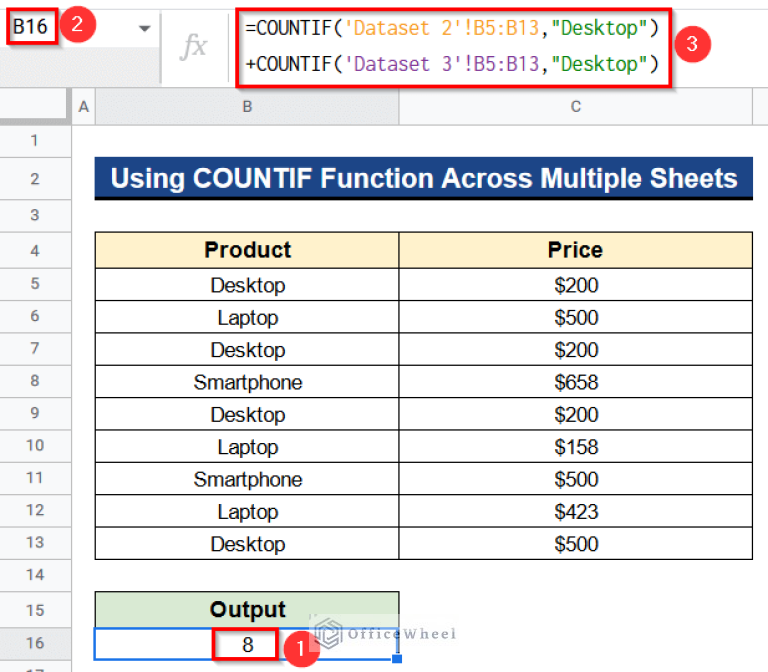Select 'Desktop' cell in row 5

tap(247, 285)
